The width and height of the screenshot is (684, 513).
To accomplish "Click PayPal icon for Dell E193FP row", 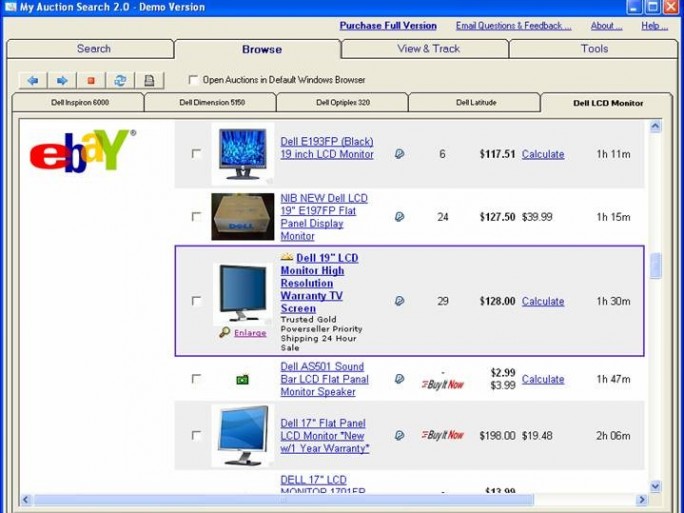I will coord(399,154).
